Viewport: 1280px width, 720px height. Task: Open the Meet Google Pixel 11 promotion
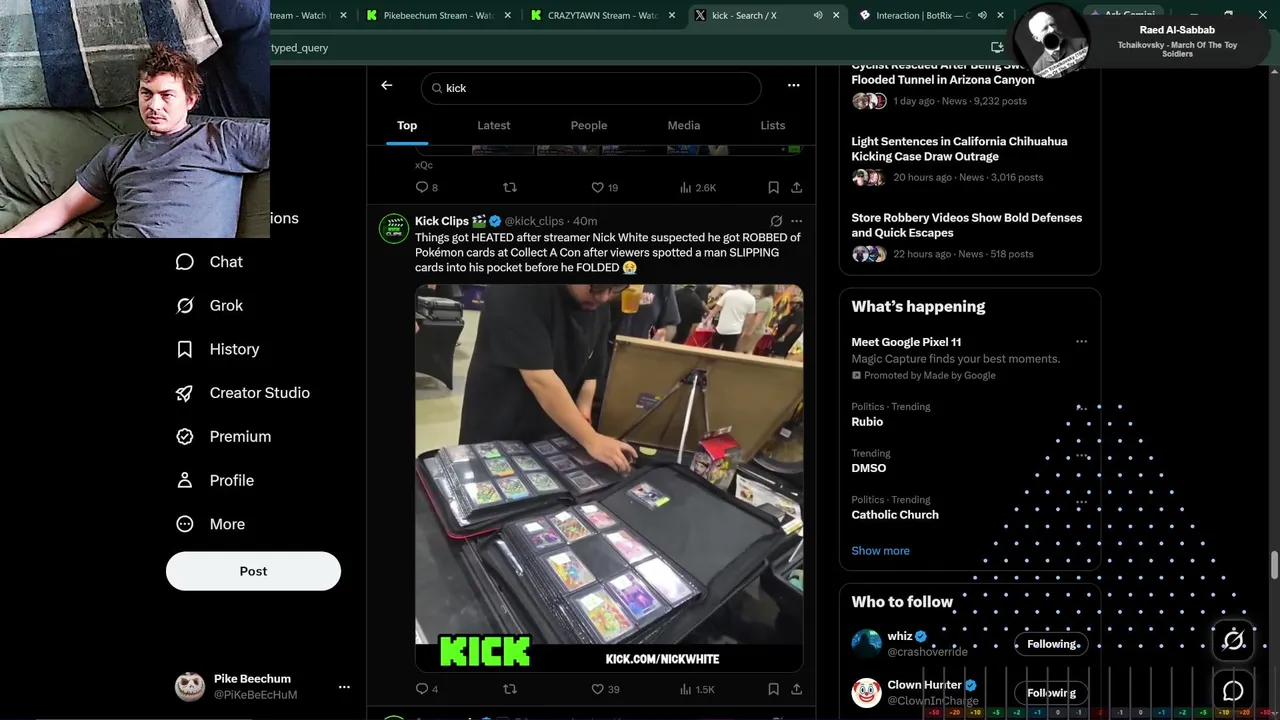coord(906,342)
